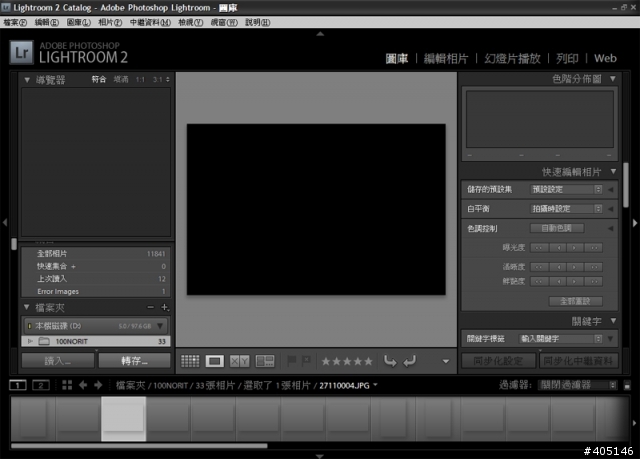Open 儲存的預設集 preset dropdown

click(566, 189)
